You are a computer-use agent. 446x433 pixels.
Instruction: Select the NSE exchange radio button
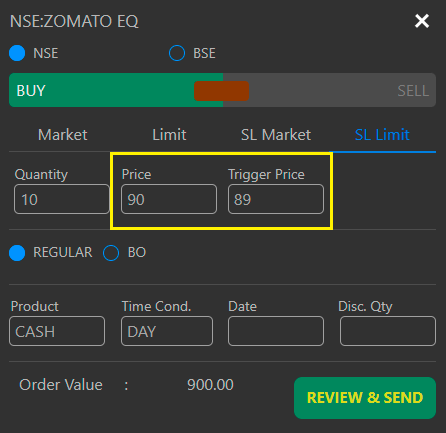click(17, 53)
